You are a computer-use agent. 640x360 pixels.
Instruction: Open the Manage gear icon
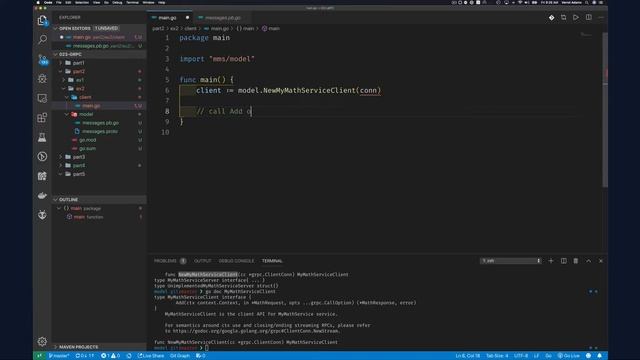42,341
